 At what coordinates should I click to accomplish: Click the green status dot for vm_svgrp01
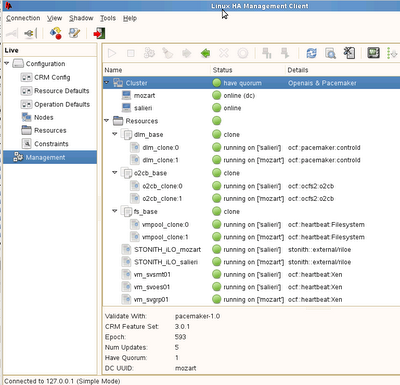(217, 299)
